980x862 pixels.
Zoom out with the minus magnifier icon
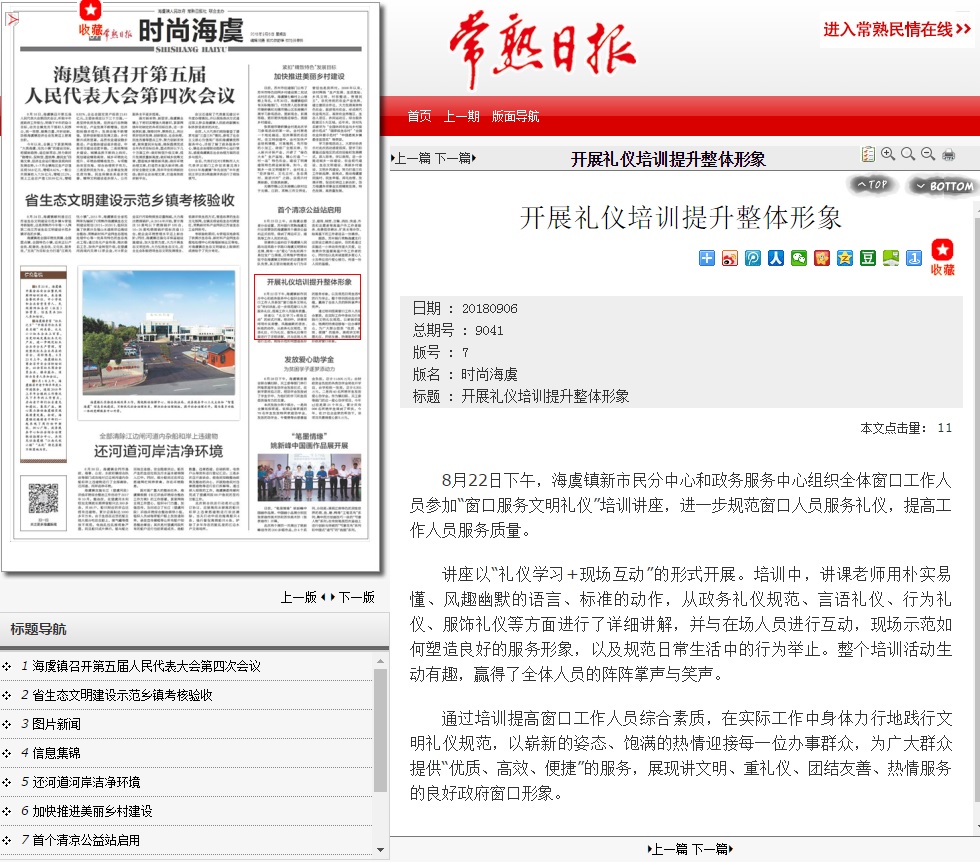(x=928, y=154)
